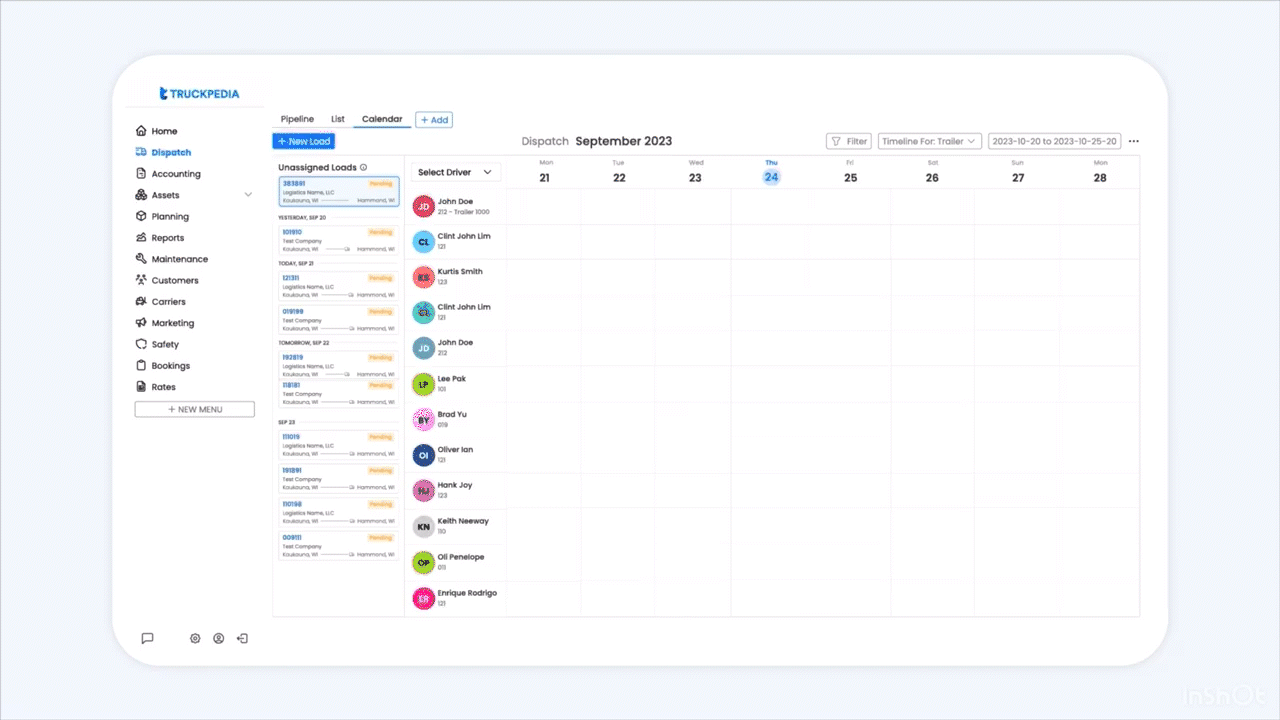Click the Maintenance wrench icon in sidebar
This screenshot has height=720, width=1280.
point(141,259)
